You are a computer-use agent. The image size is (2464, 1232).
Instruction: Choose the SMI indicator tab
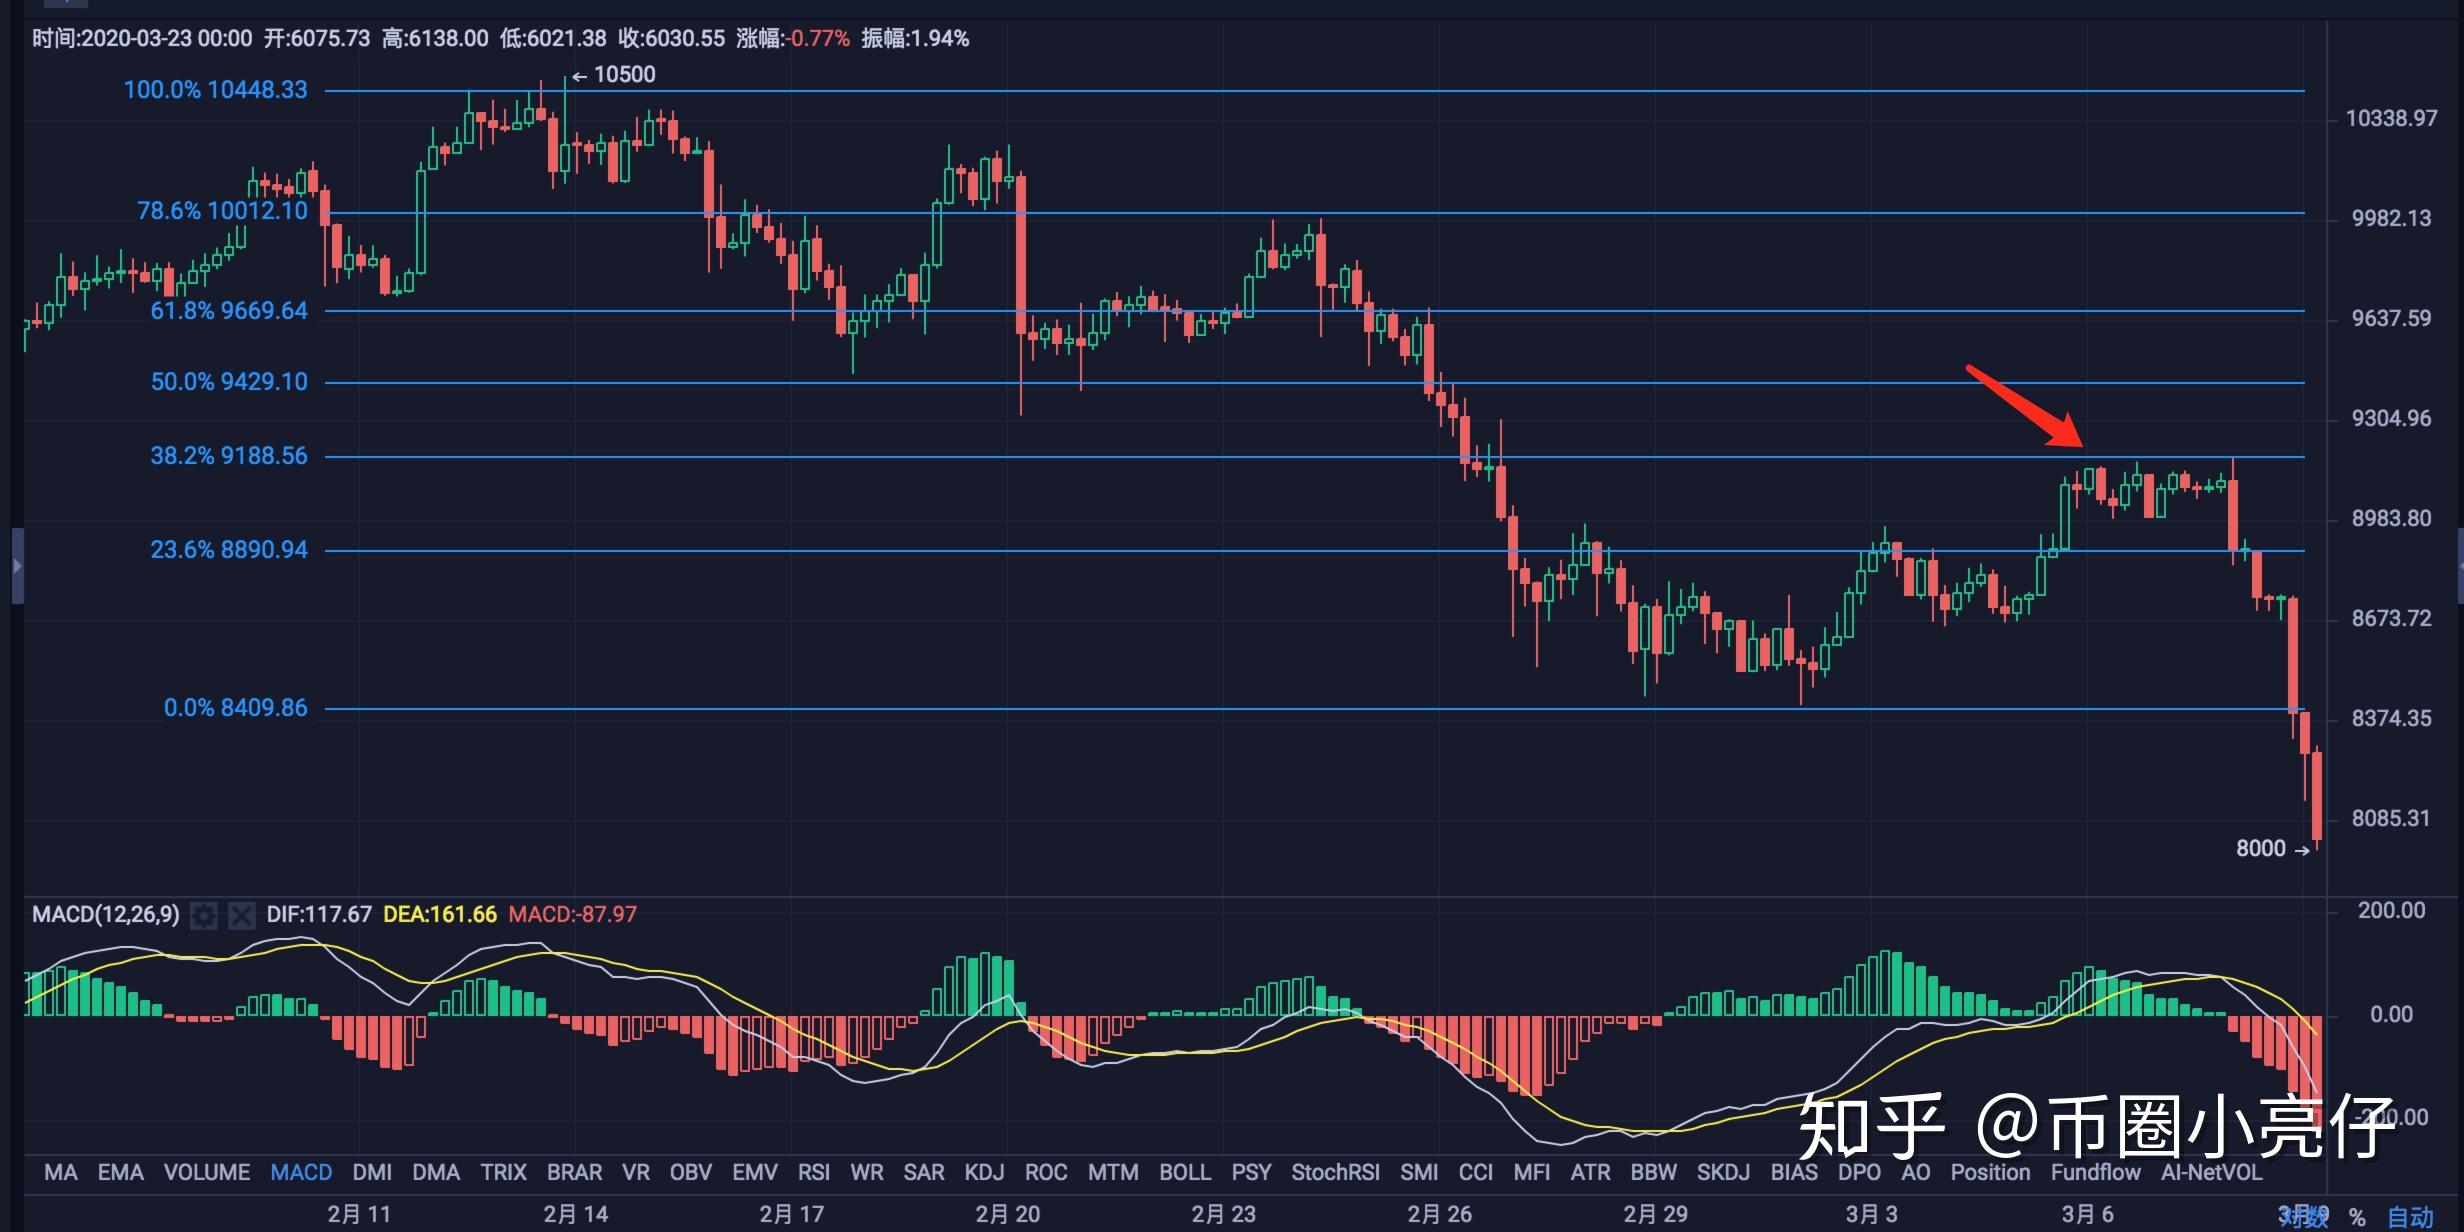(x=1419, y=1172)
